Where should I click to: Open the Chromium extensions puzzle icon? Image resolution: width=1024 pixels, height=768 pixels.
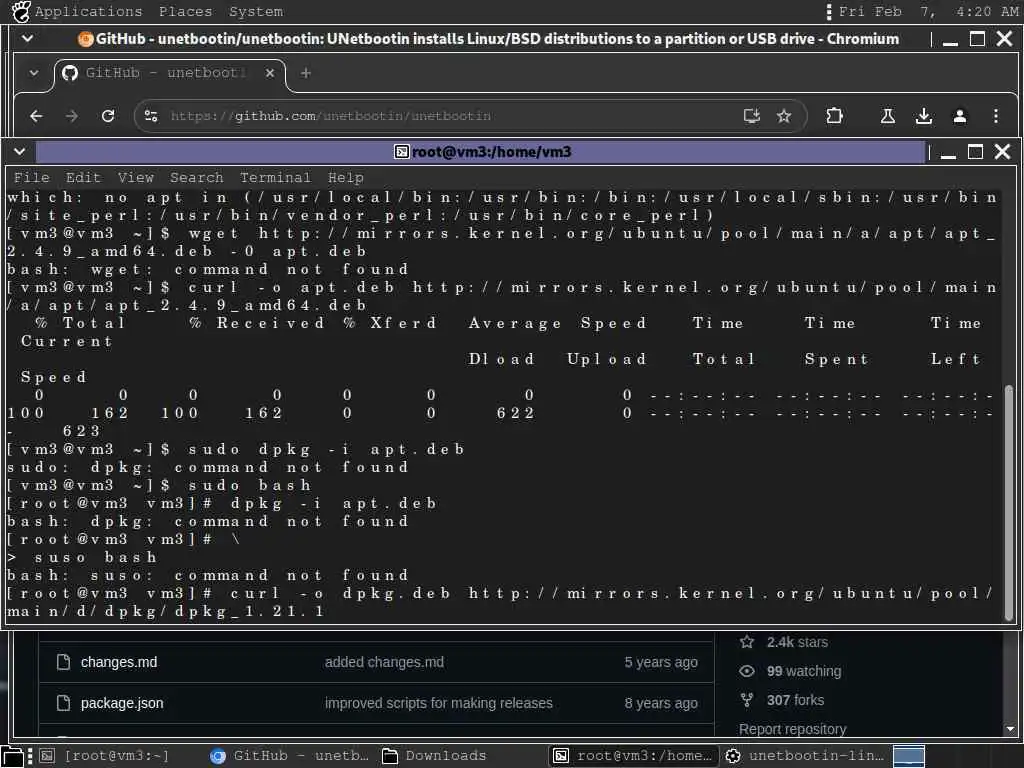[834, 116]
